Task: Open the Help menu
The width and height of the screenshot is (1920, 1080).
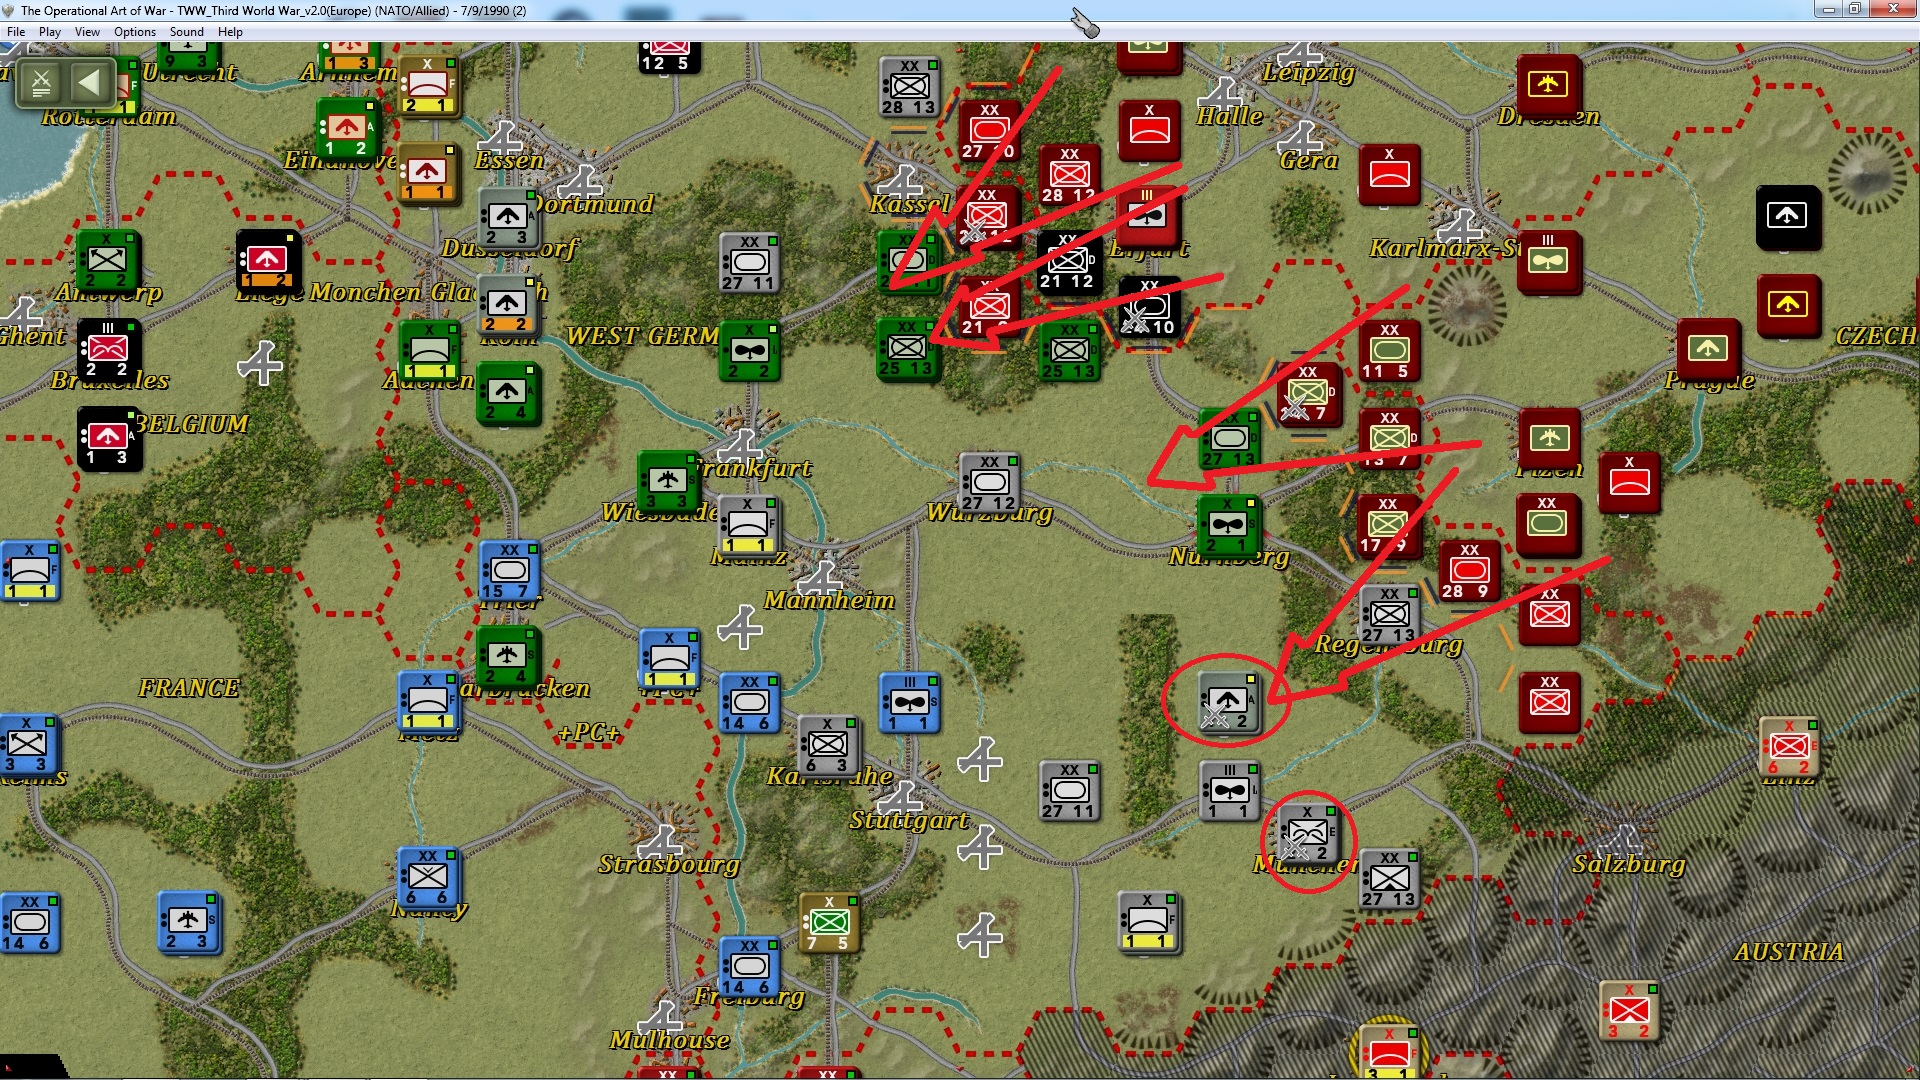Action: coord(230,32)
